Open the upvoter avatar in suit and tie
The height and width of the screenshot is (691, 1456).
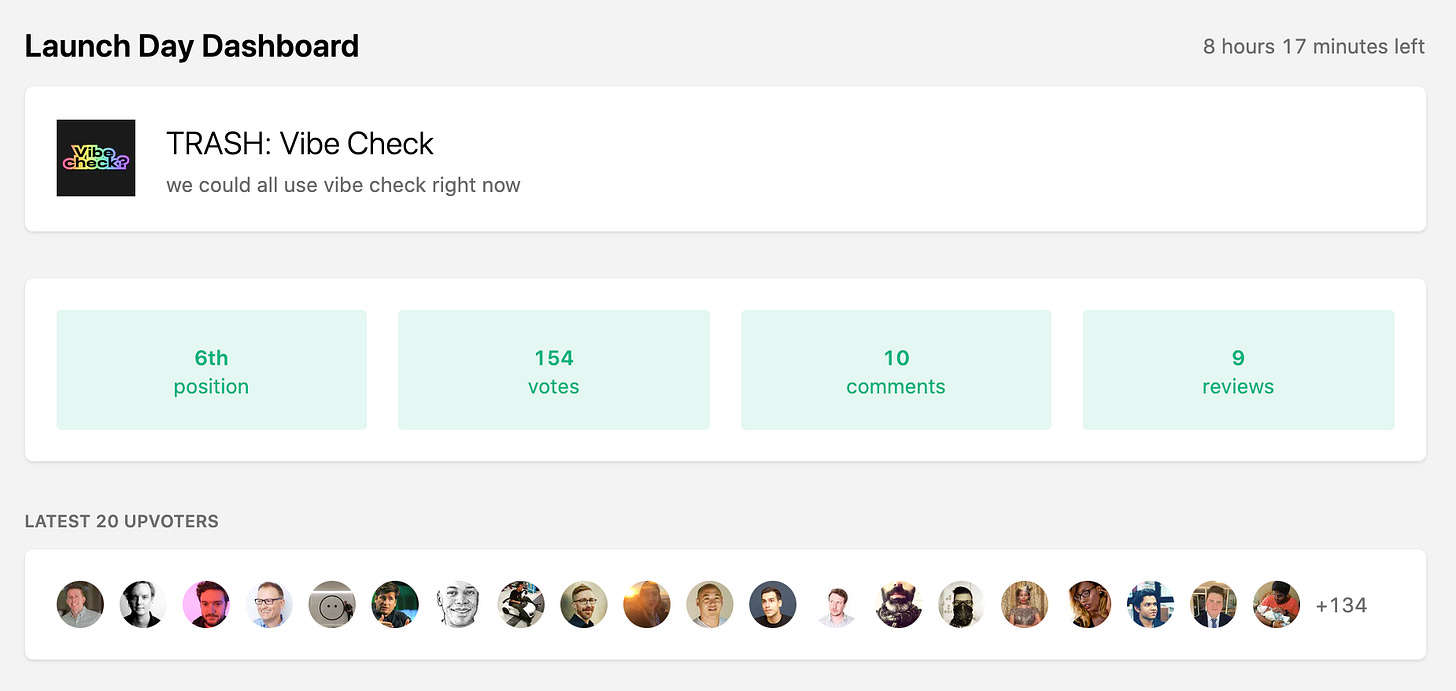coord(1214,605)
